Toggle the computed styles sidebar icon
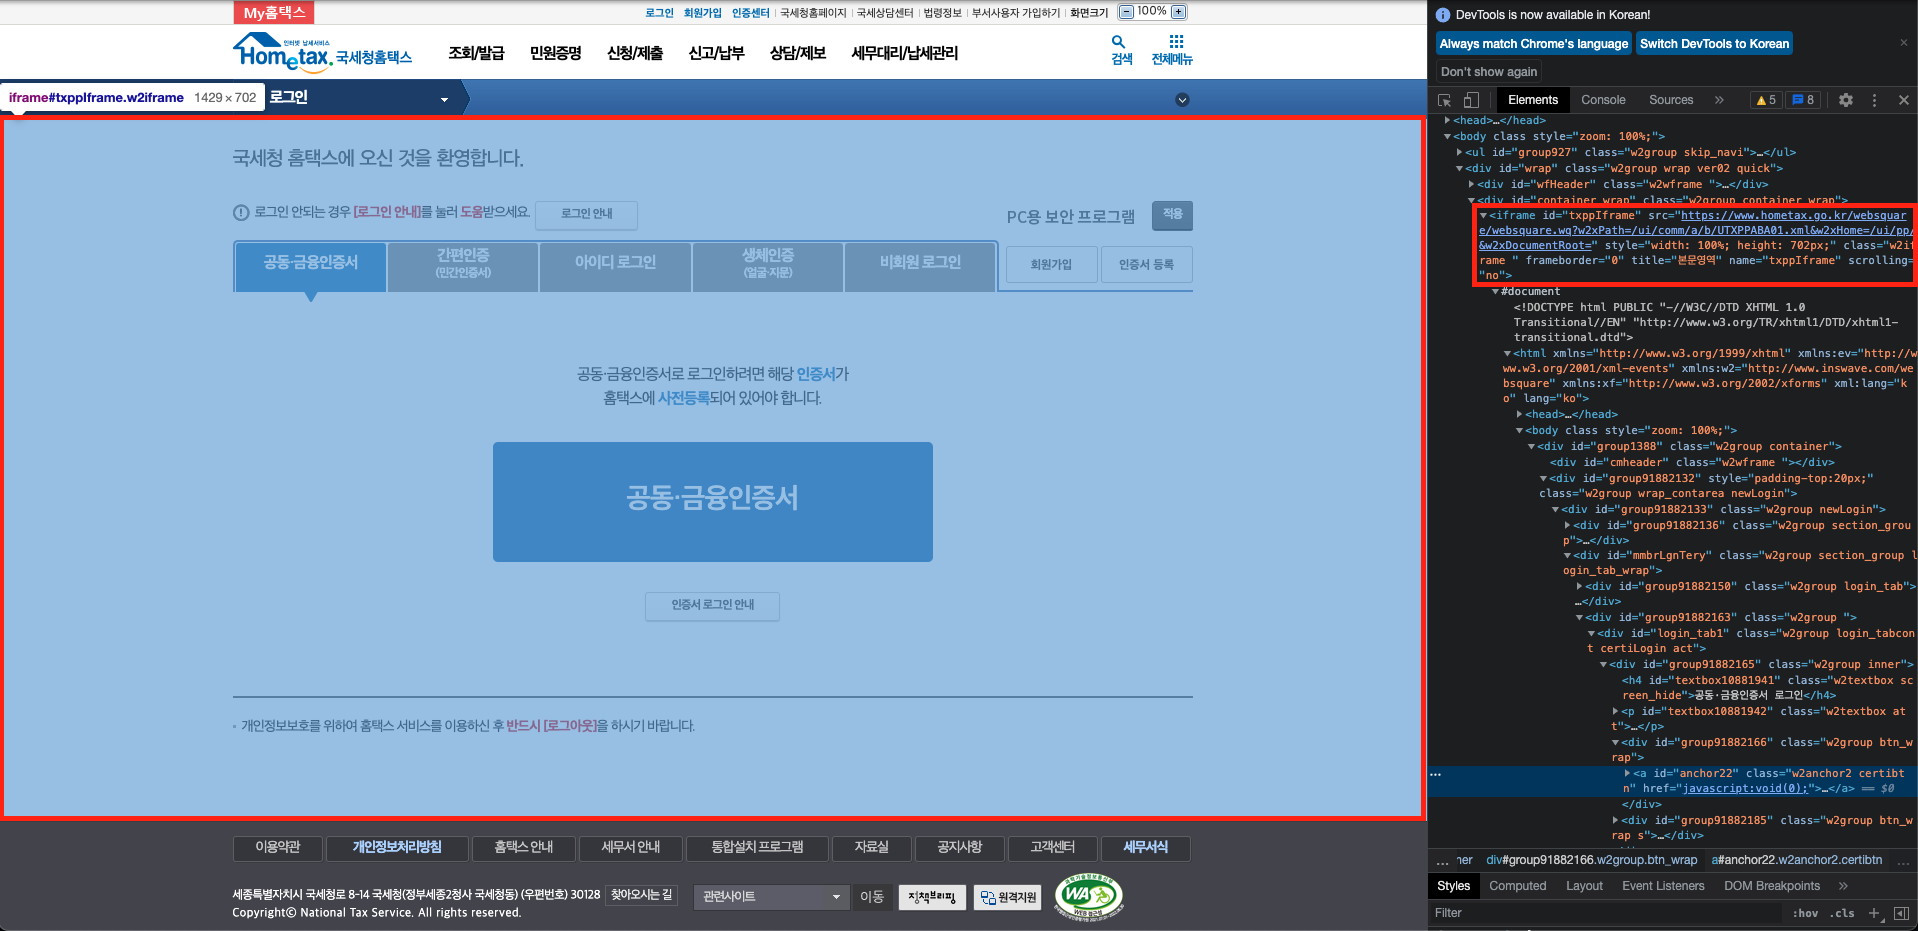This screenshot has width=1918, height=931. [1901, 913]
